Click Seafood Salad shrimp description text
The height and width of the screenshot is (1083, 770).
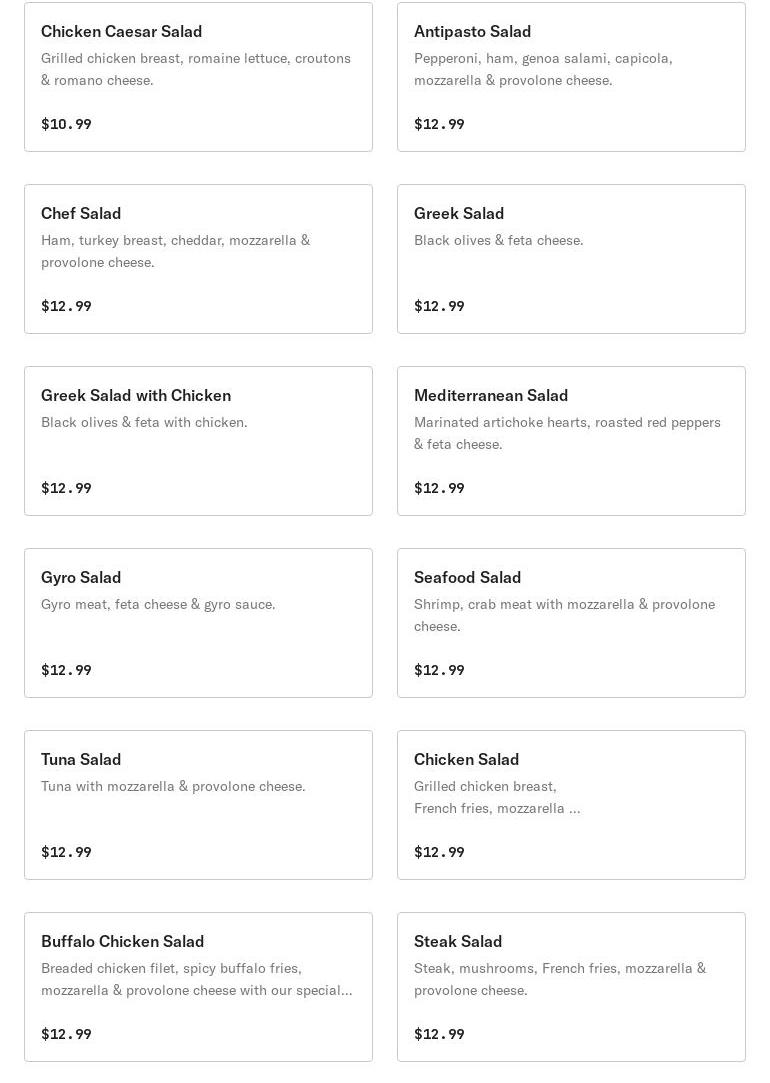pyautogui.click(x=564, y=614)
